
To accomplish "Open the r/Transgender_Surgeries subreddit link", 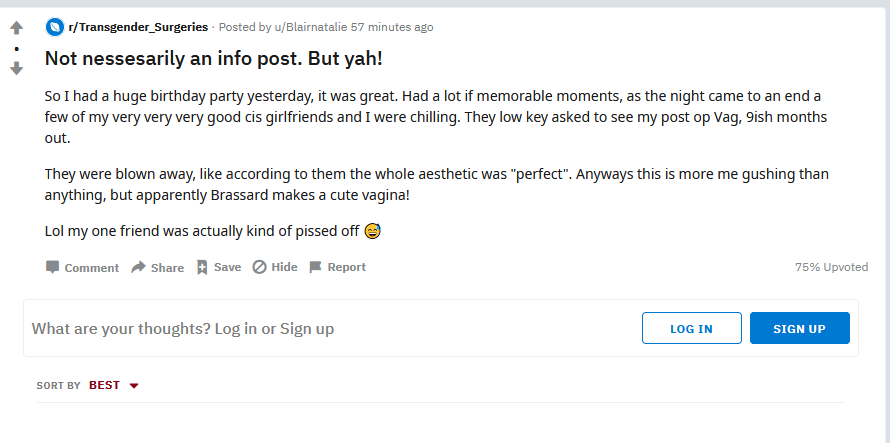I will (138, 27).
